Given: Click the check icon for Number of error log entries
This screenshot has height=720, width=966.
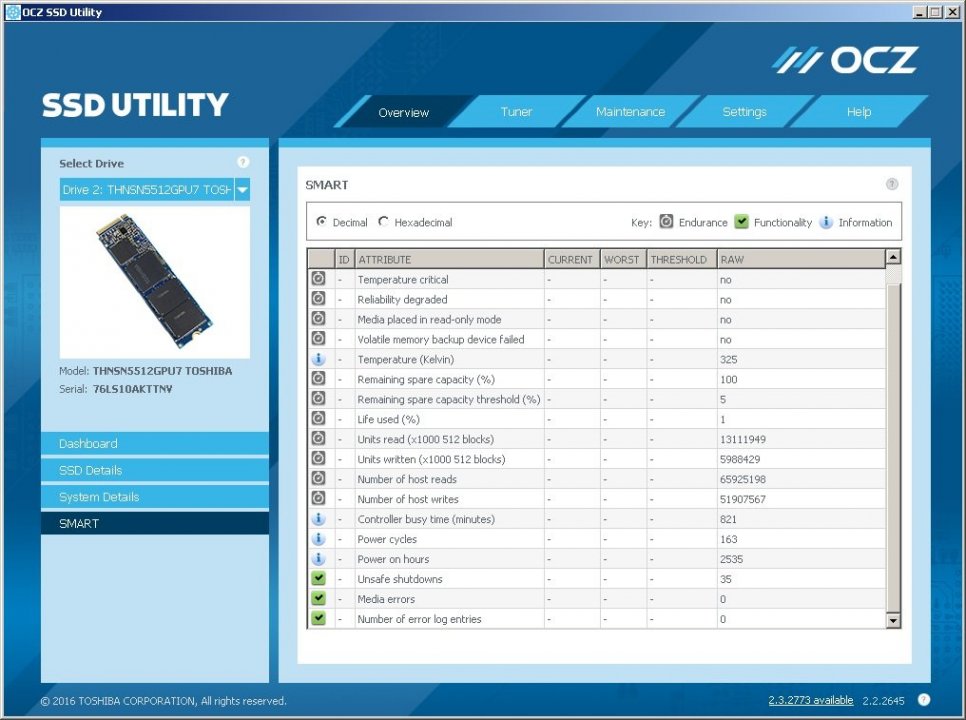Looking at the screenshot, I should pos(318,618).
